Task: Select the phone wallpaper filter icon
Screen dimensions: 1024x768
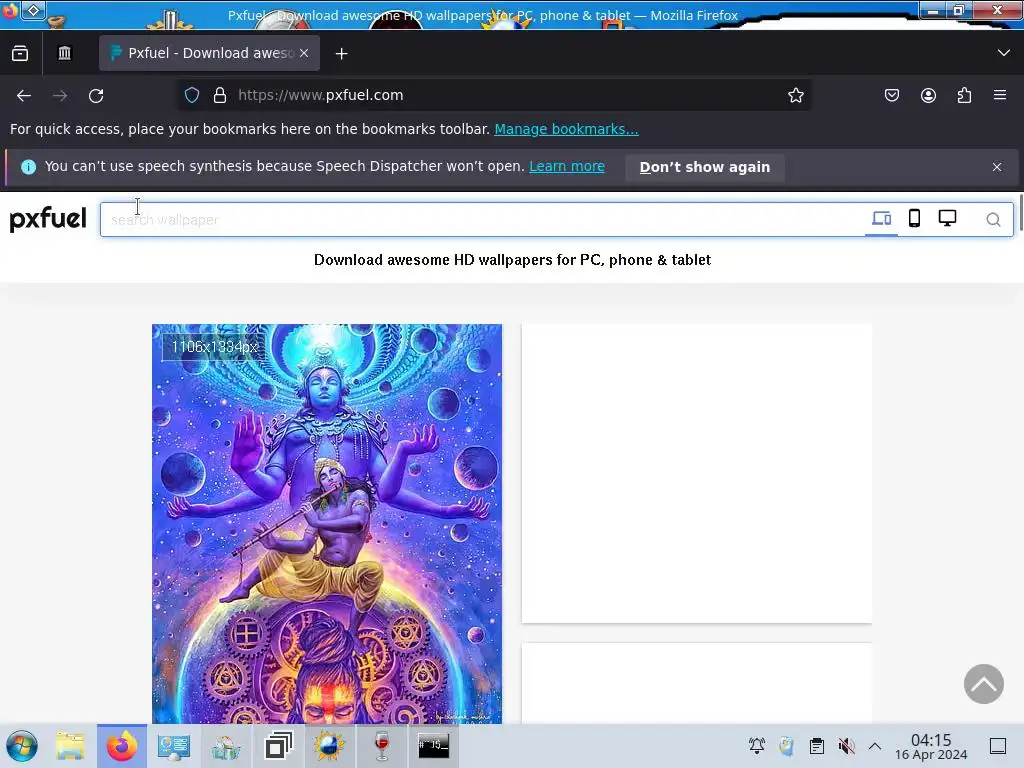Action: (x=914, y=218)
